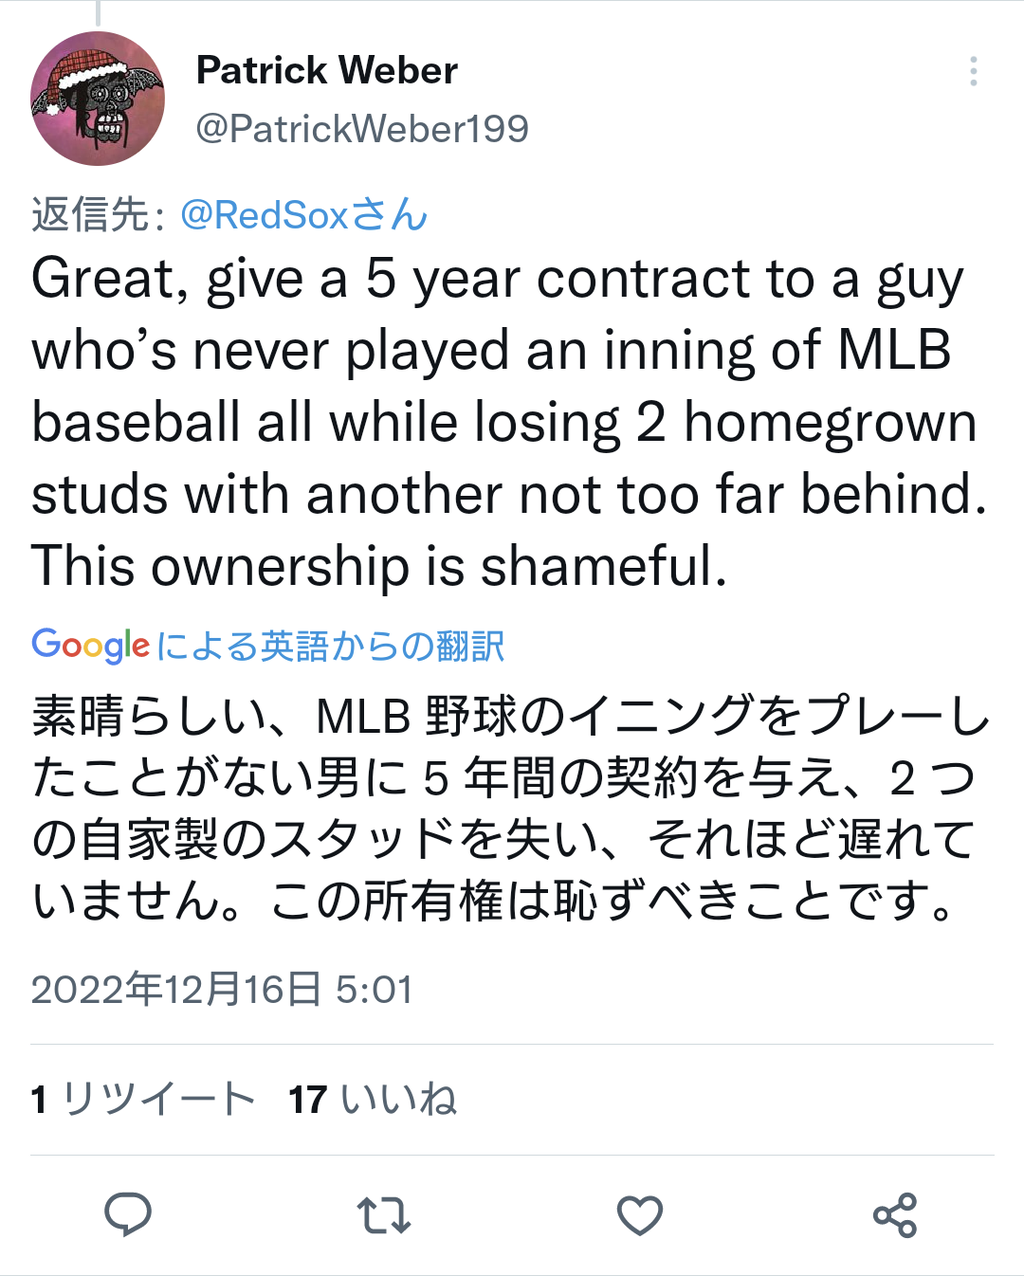
Task: Click the Google logo beside the translation label
Action: 90,646
